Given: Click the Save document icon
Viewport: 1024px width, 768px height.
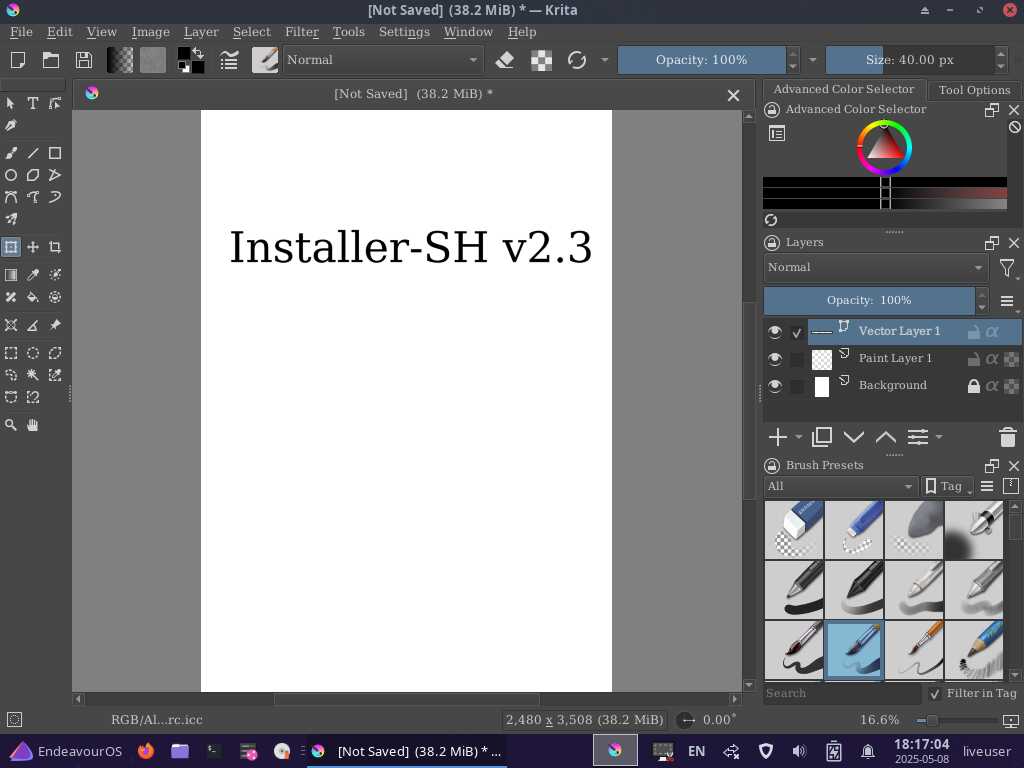Looking at the screenshot, I should (x=84, y=60).
